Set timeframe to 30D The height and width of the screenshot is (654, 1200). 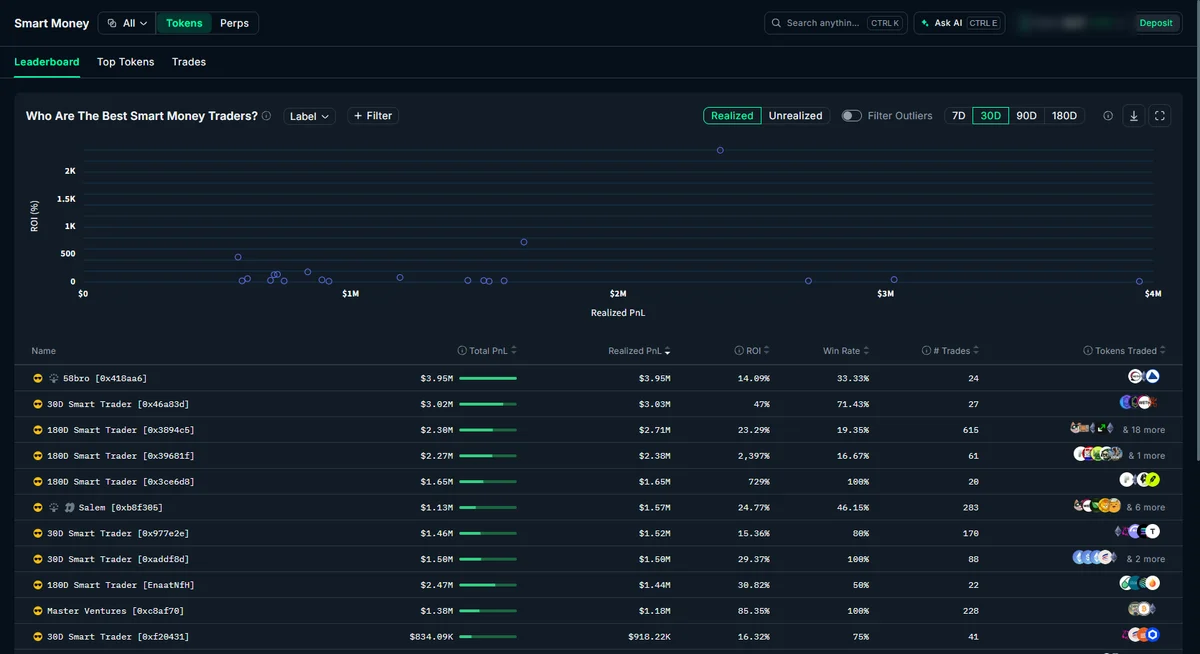pos(990,116)
